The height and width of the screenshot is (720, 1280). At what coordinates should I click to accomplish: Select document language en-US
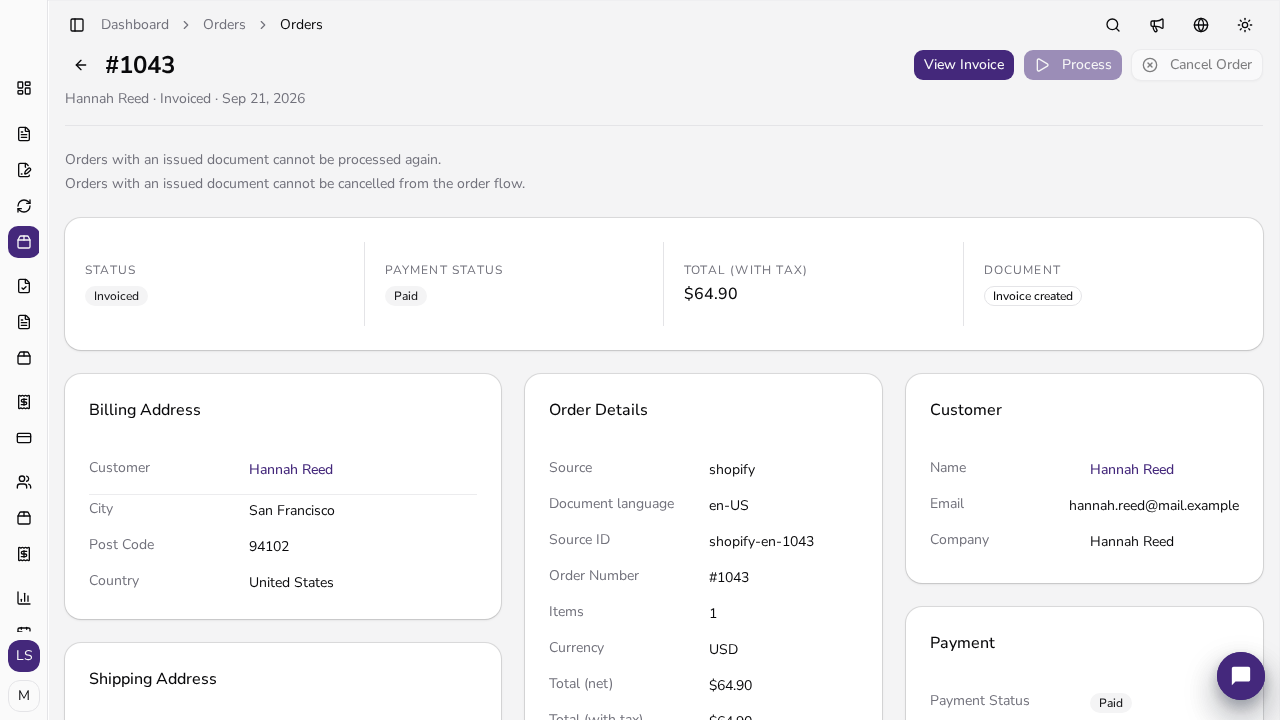(729, 506)
